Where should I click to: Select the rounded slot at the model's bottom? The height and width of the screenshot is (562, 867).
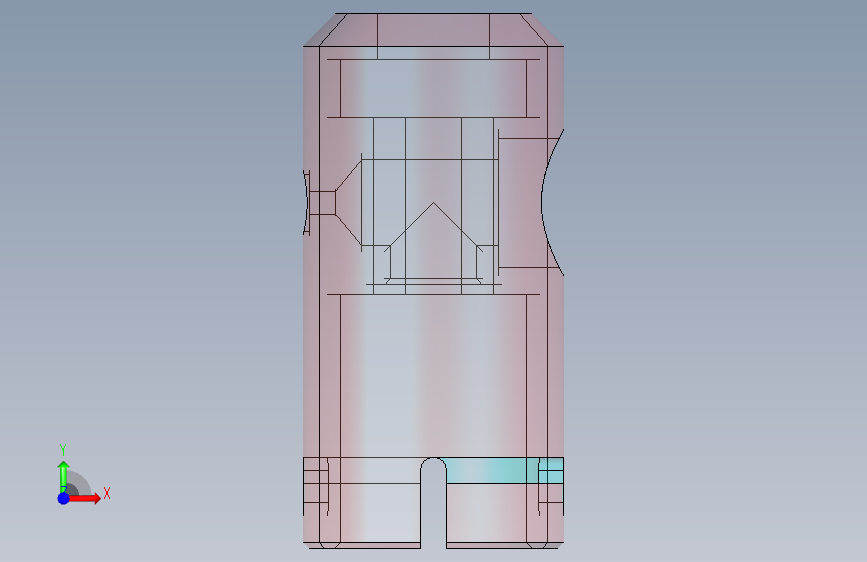click(434, 503)
